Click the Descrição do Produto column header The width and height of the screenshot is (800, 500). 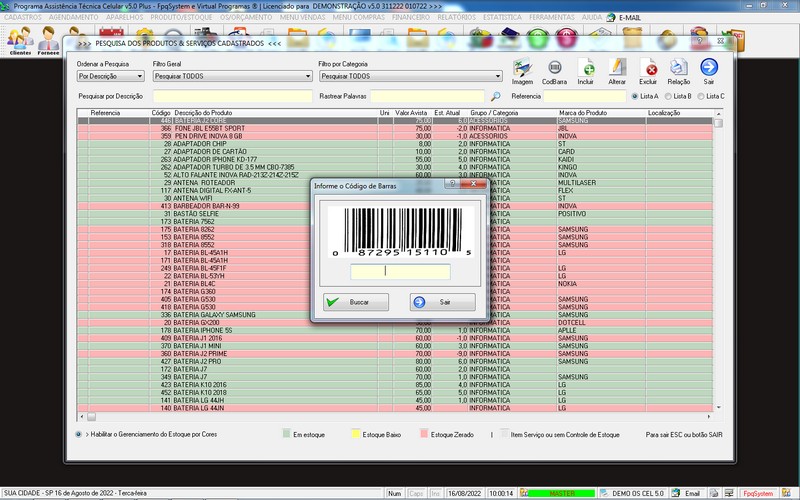[x=203, y=113]
